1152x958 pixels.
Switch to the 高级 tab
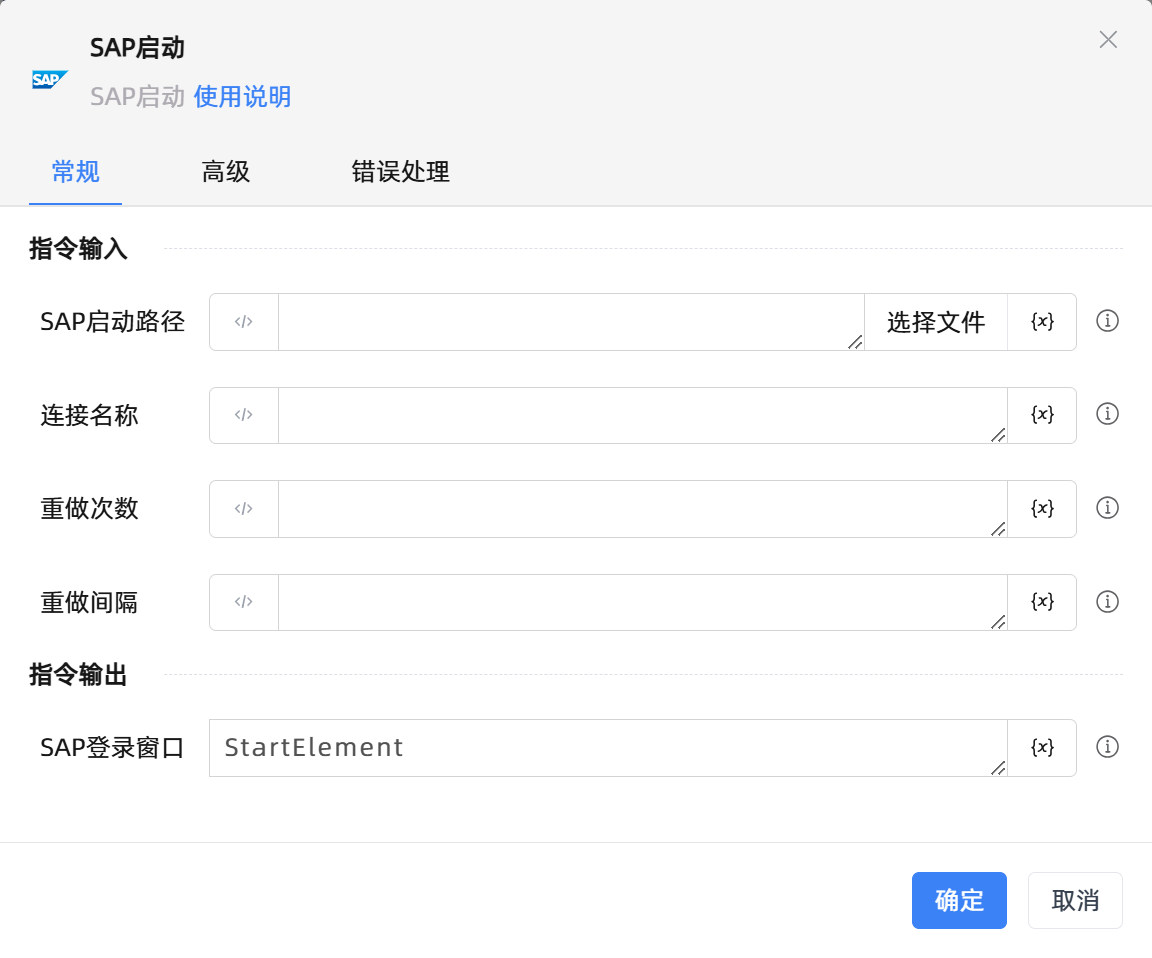(226, 172)
